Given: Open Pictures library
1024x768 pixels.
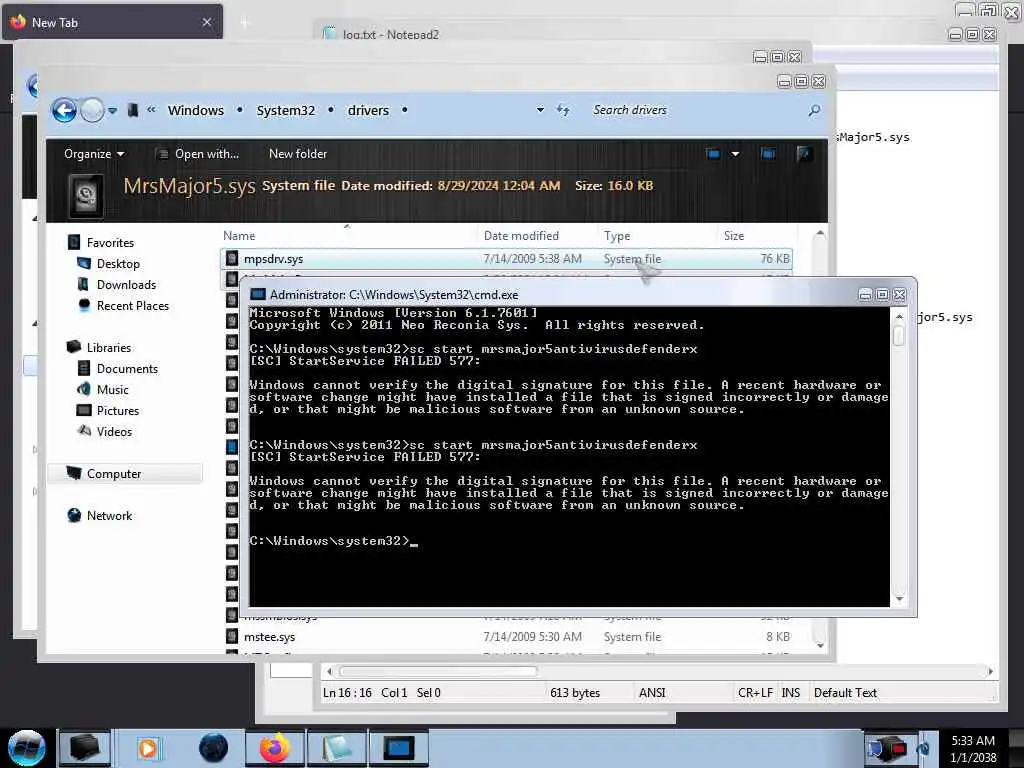Looking at the screenshot, I should click(118, 410).
